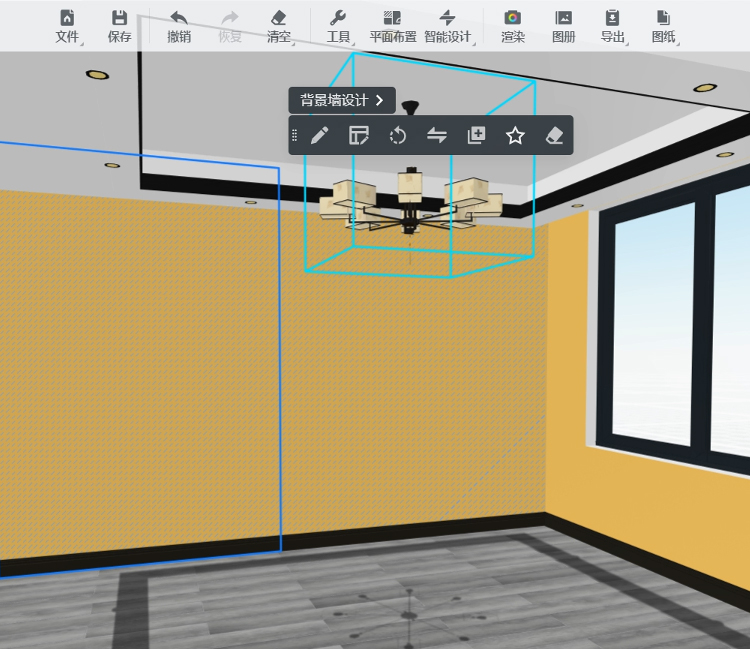The height and width of the screenshot is (649, 750).
Task: Grab the floating toolbar drag handle
Action: pyautogui.click(x=295, y=135)
